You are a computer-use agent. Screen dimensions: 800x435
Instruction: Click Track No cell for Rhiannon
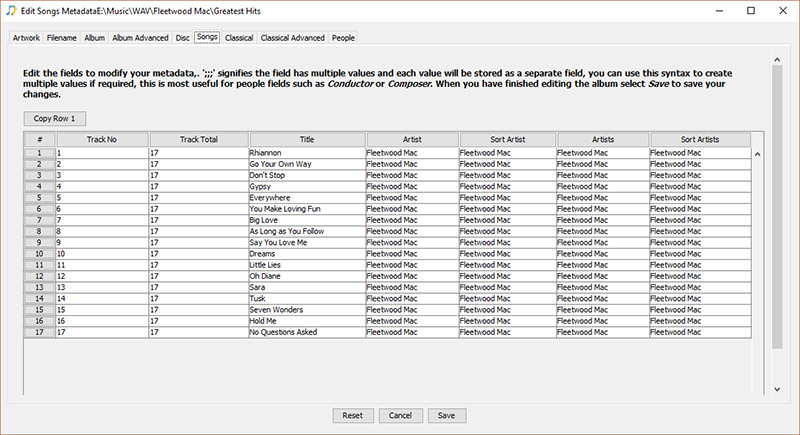tap(102, 153)
